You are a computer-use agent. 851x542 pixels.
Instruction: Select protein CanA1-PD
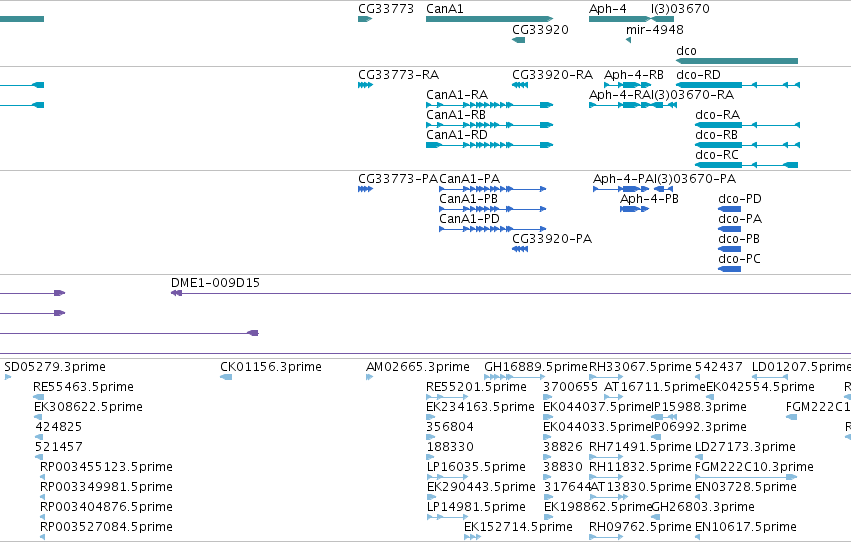492,229
